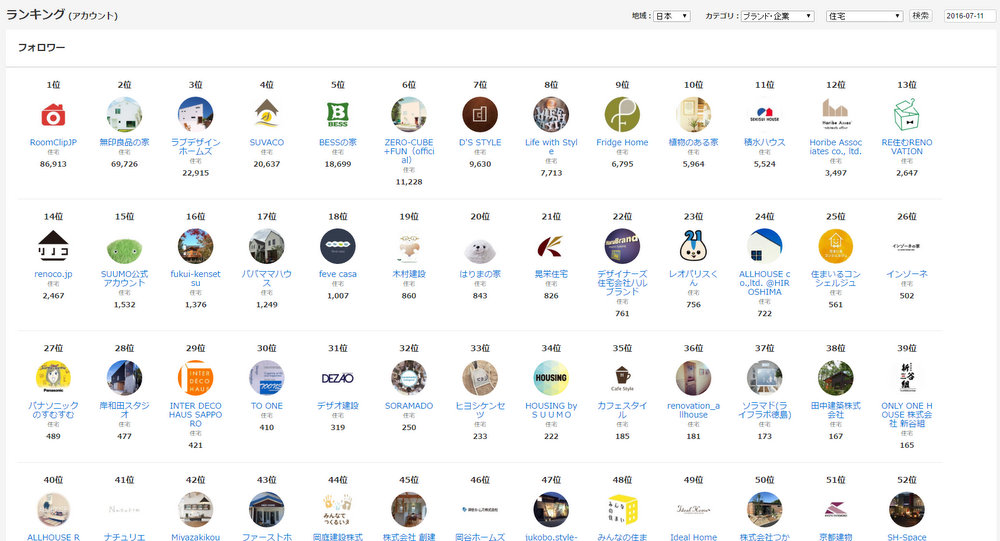Image resolution: width=1000 pixels, height=541 pixels.
Task: Open the 植物のある家 name link
Action: 693,142
